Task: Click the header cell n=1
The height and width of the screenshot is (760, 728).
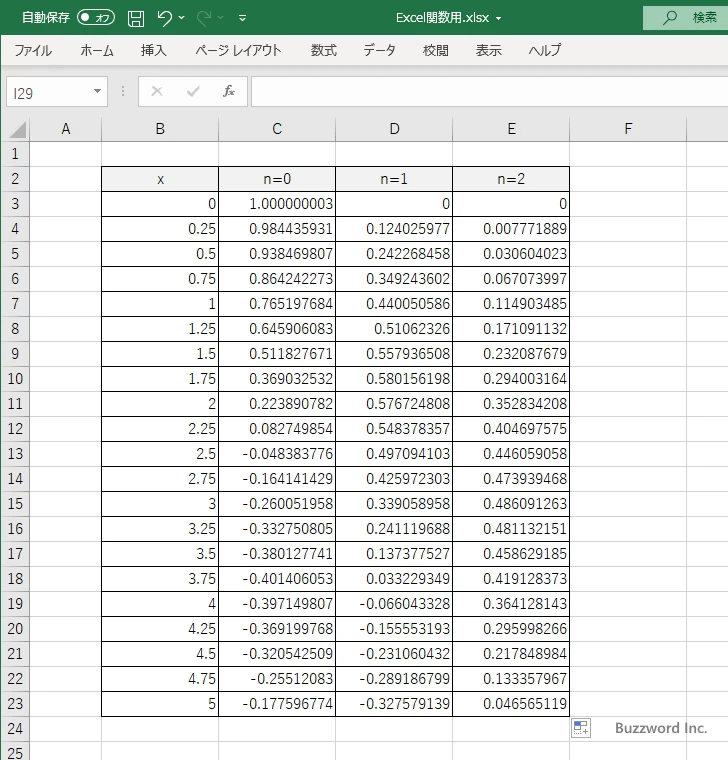Action: pos(394,179)
